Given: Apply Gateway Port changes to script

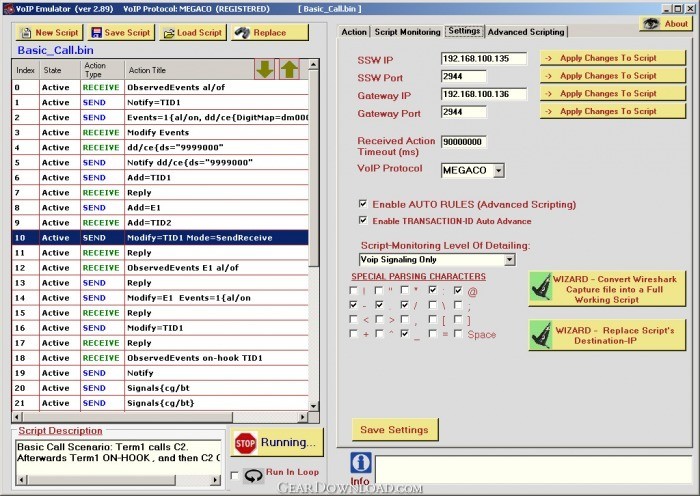Looking at the screenshot, I should tap(612, 111).
